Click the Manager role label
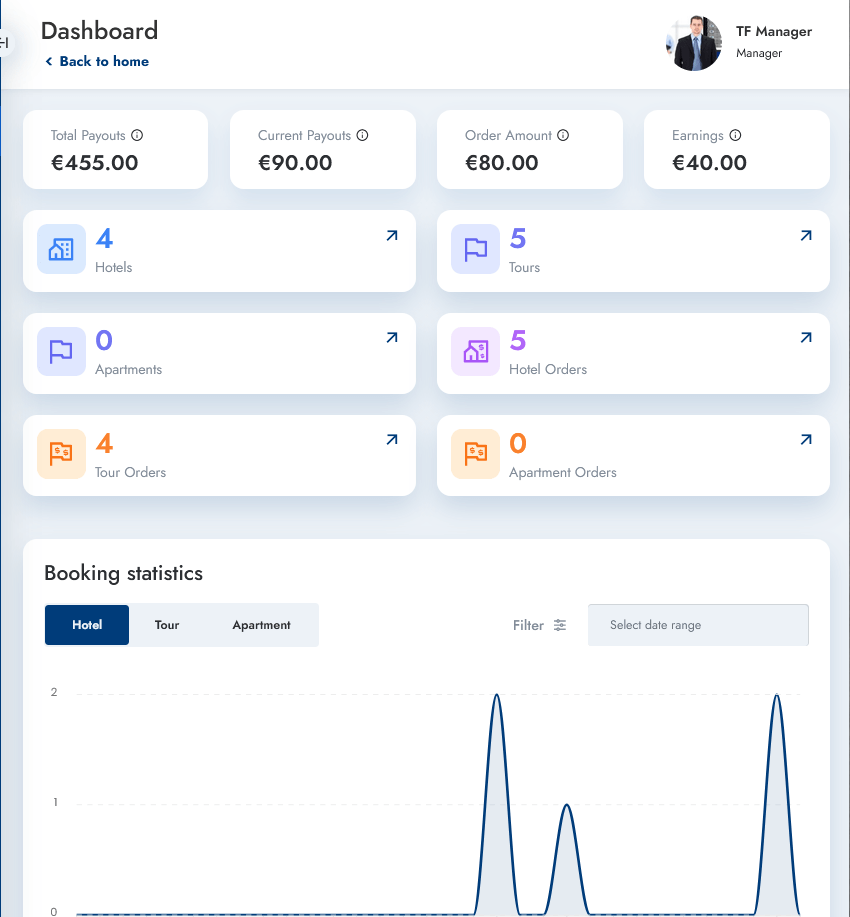The image size is (850, 917). point(759,53)
